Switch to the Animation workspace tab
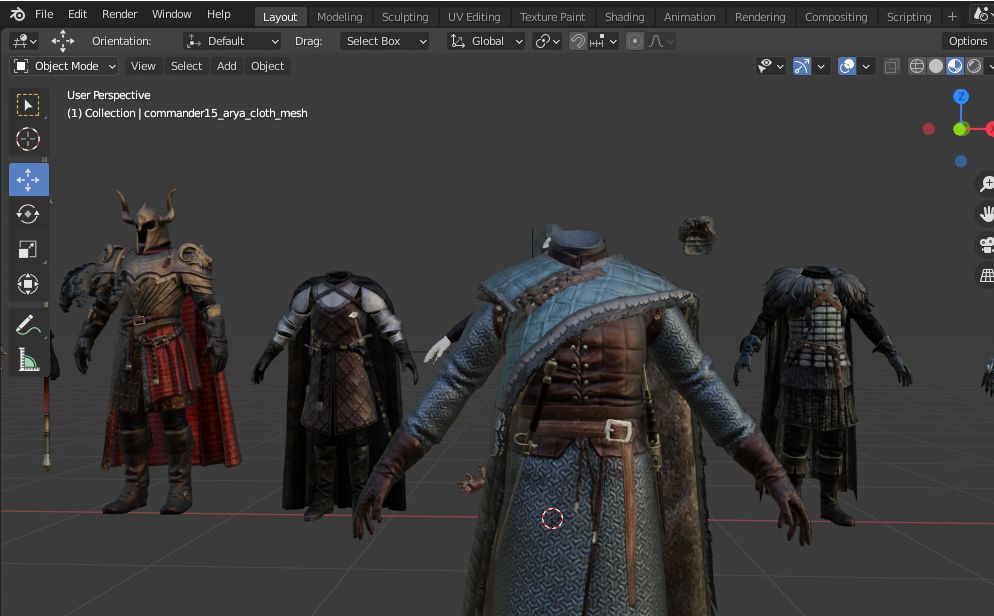Viewport: 994px width, 616px height. pos(690,17)
